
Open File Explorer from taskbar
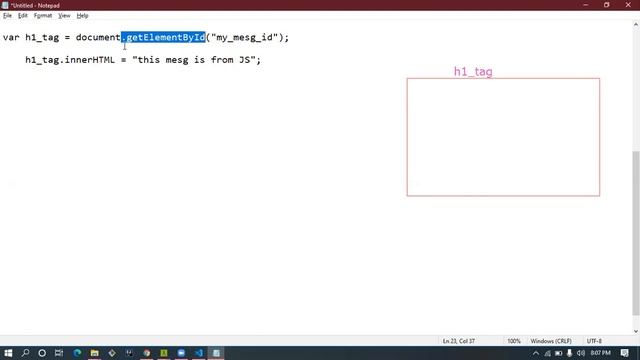point(95,353)
